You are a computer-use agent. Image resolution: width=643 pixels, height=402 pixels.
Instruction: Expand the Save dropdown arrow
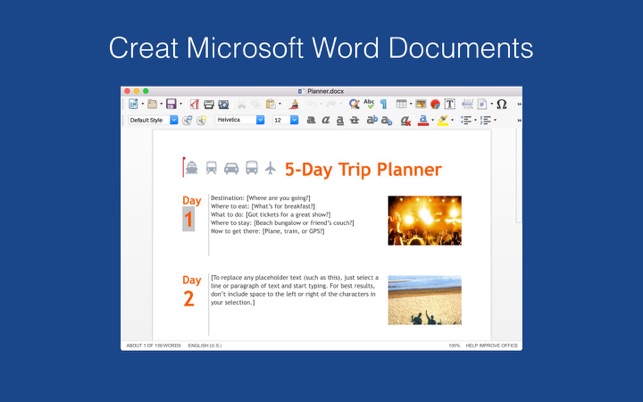(181, 104)
